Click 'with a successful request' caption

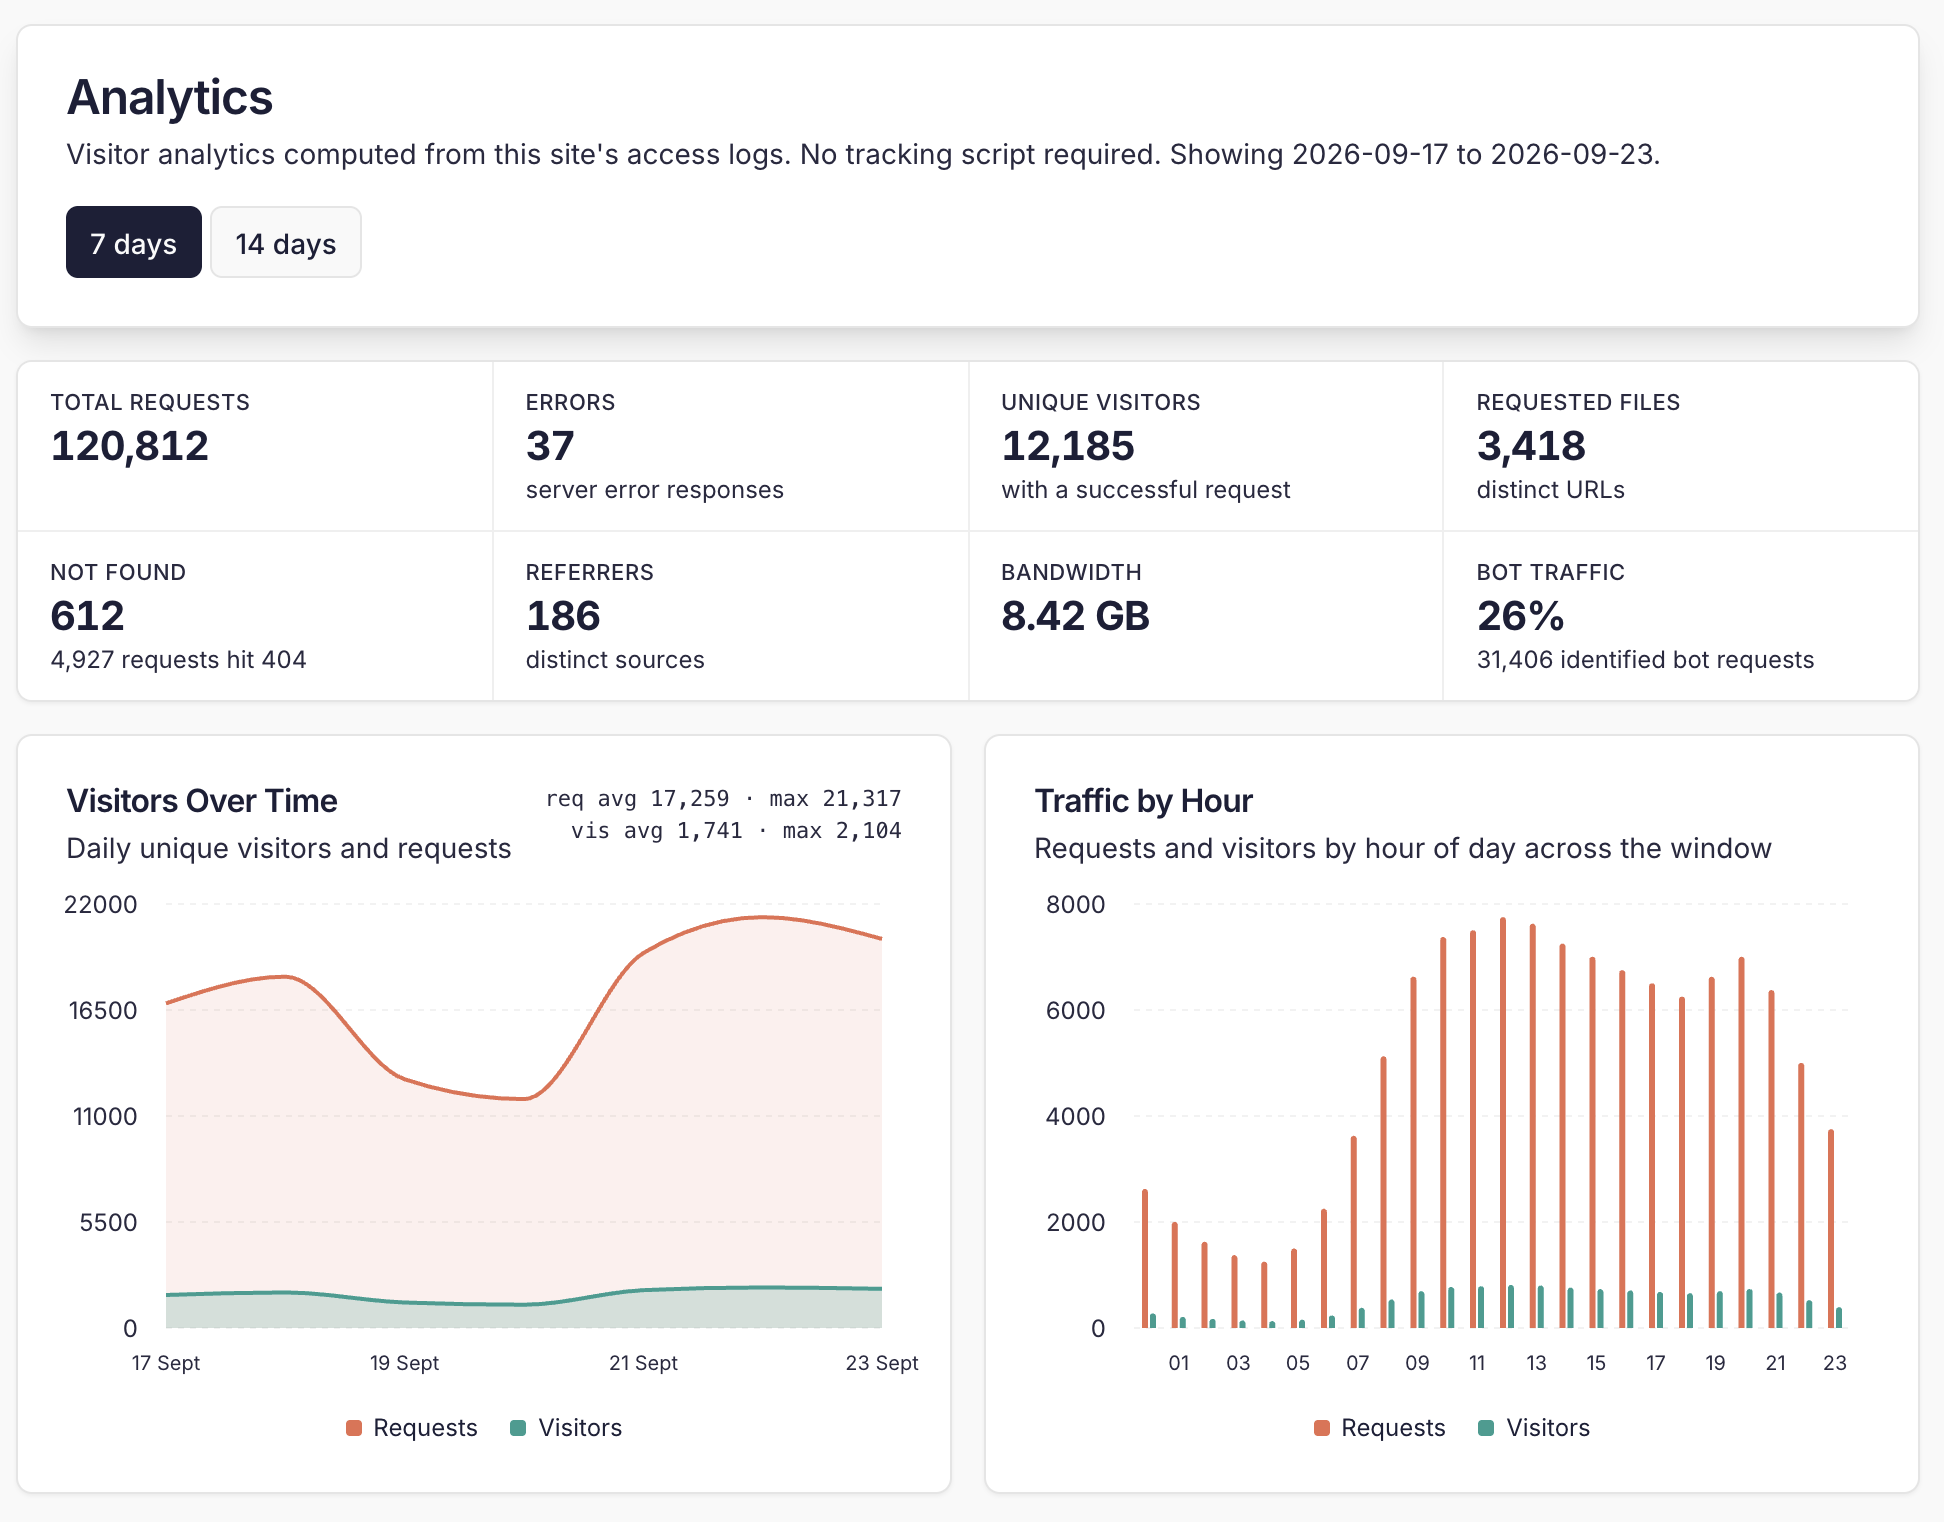(1146, 490)
